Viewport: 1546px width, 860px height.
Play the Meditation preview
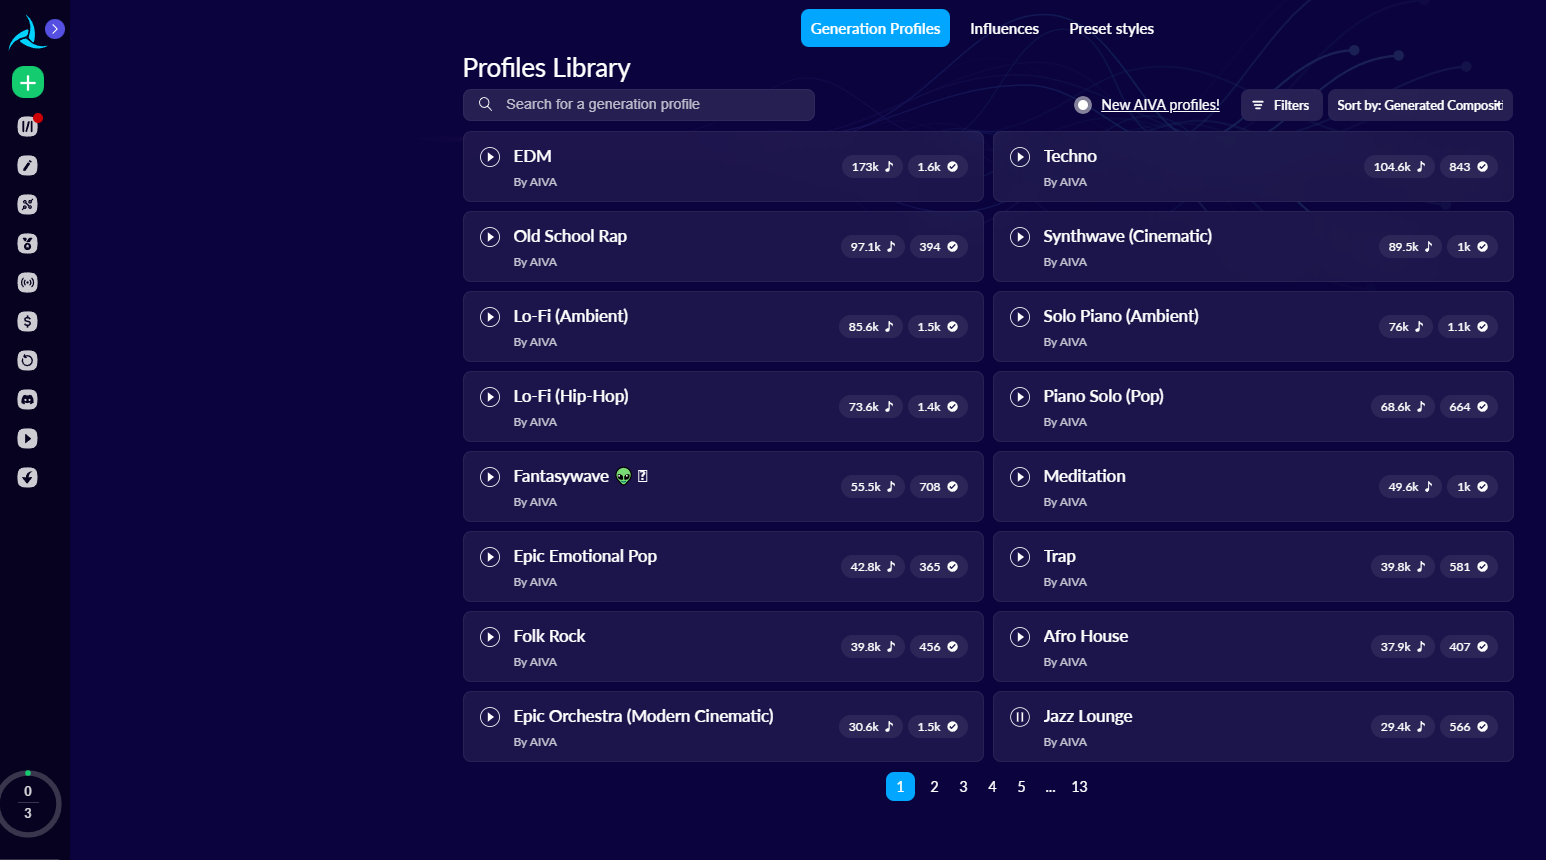coord(1020,476)
